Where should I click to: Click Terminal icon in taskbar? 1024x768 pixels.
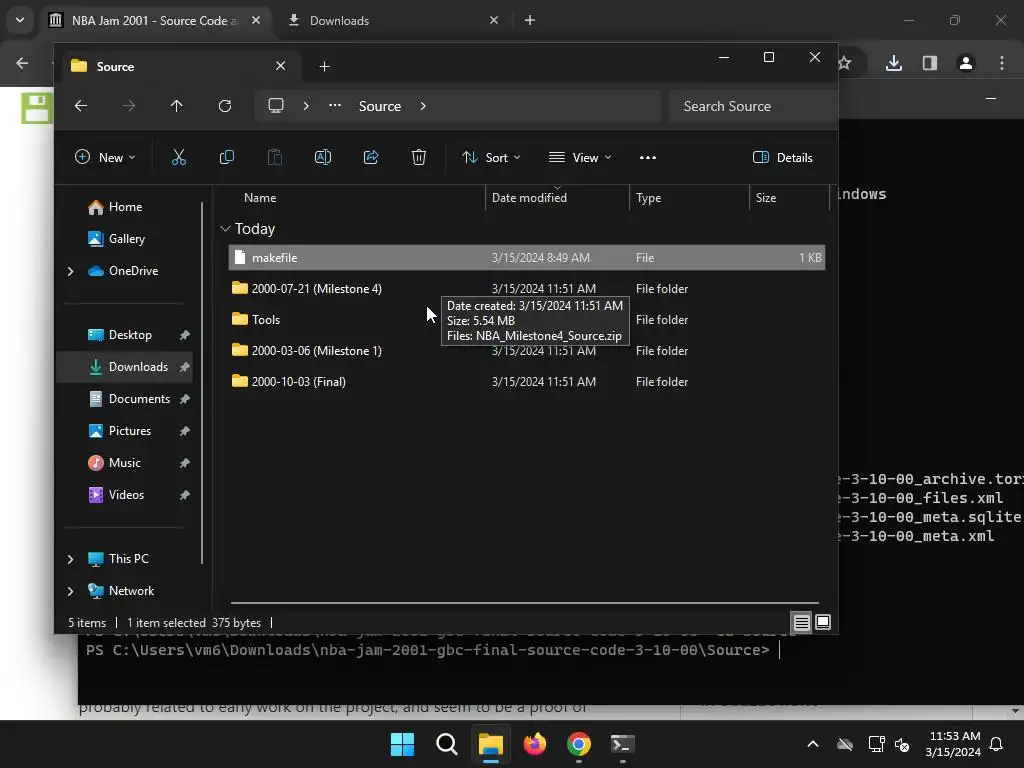pos(622,744)
